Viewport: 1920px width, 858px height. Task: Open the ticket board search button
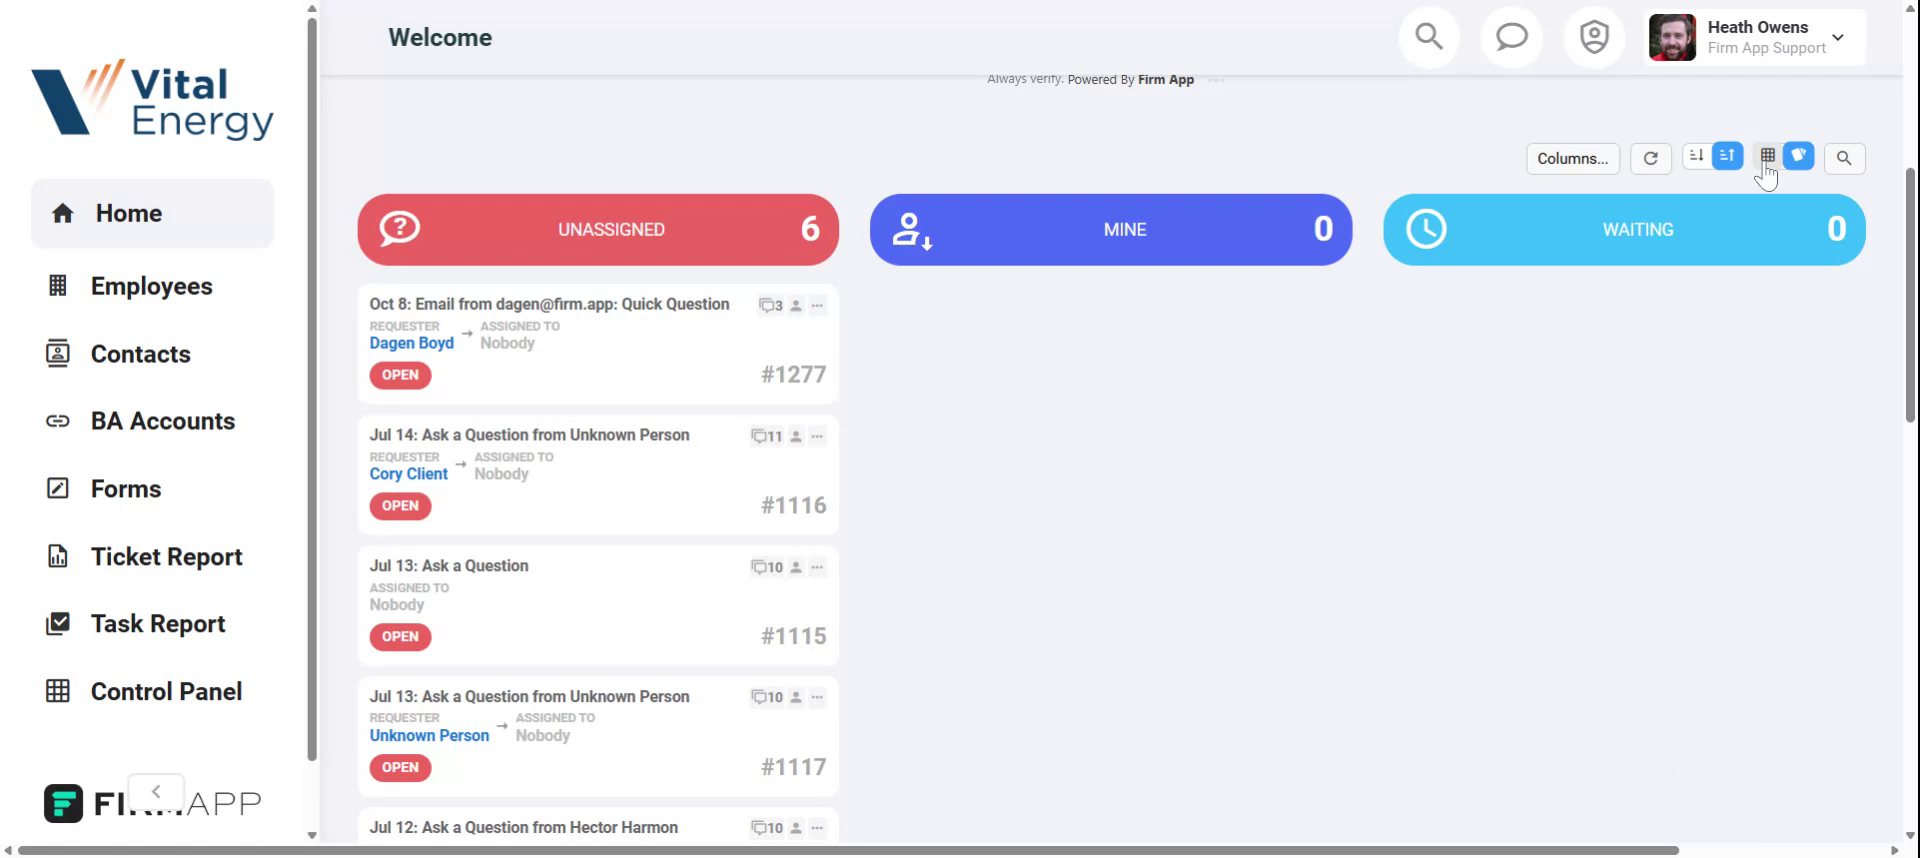(x=1844, y=158)
